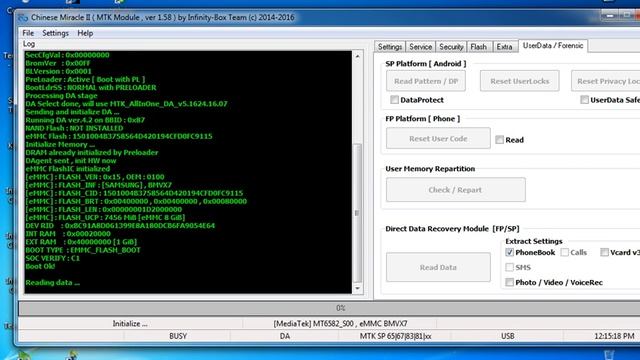Open the Settings menu
Image resolution: width=640 pixels, height=360 pixels.
coord(56,33)
